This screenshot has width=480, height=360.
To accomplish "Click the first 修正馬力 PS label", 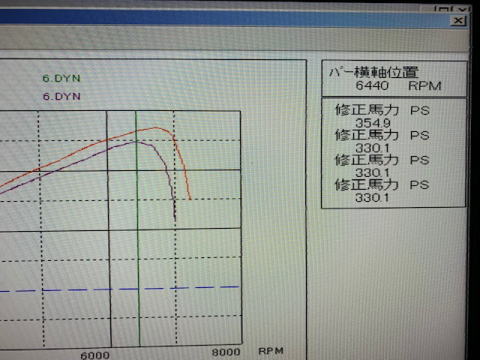I will click(382, 110).
